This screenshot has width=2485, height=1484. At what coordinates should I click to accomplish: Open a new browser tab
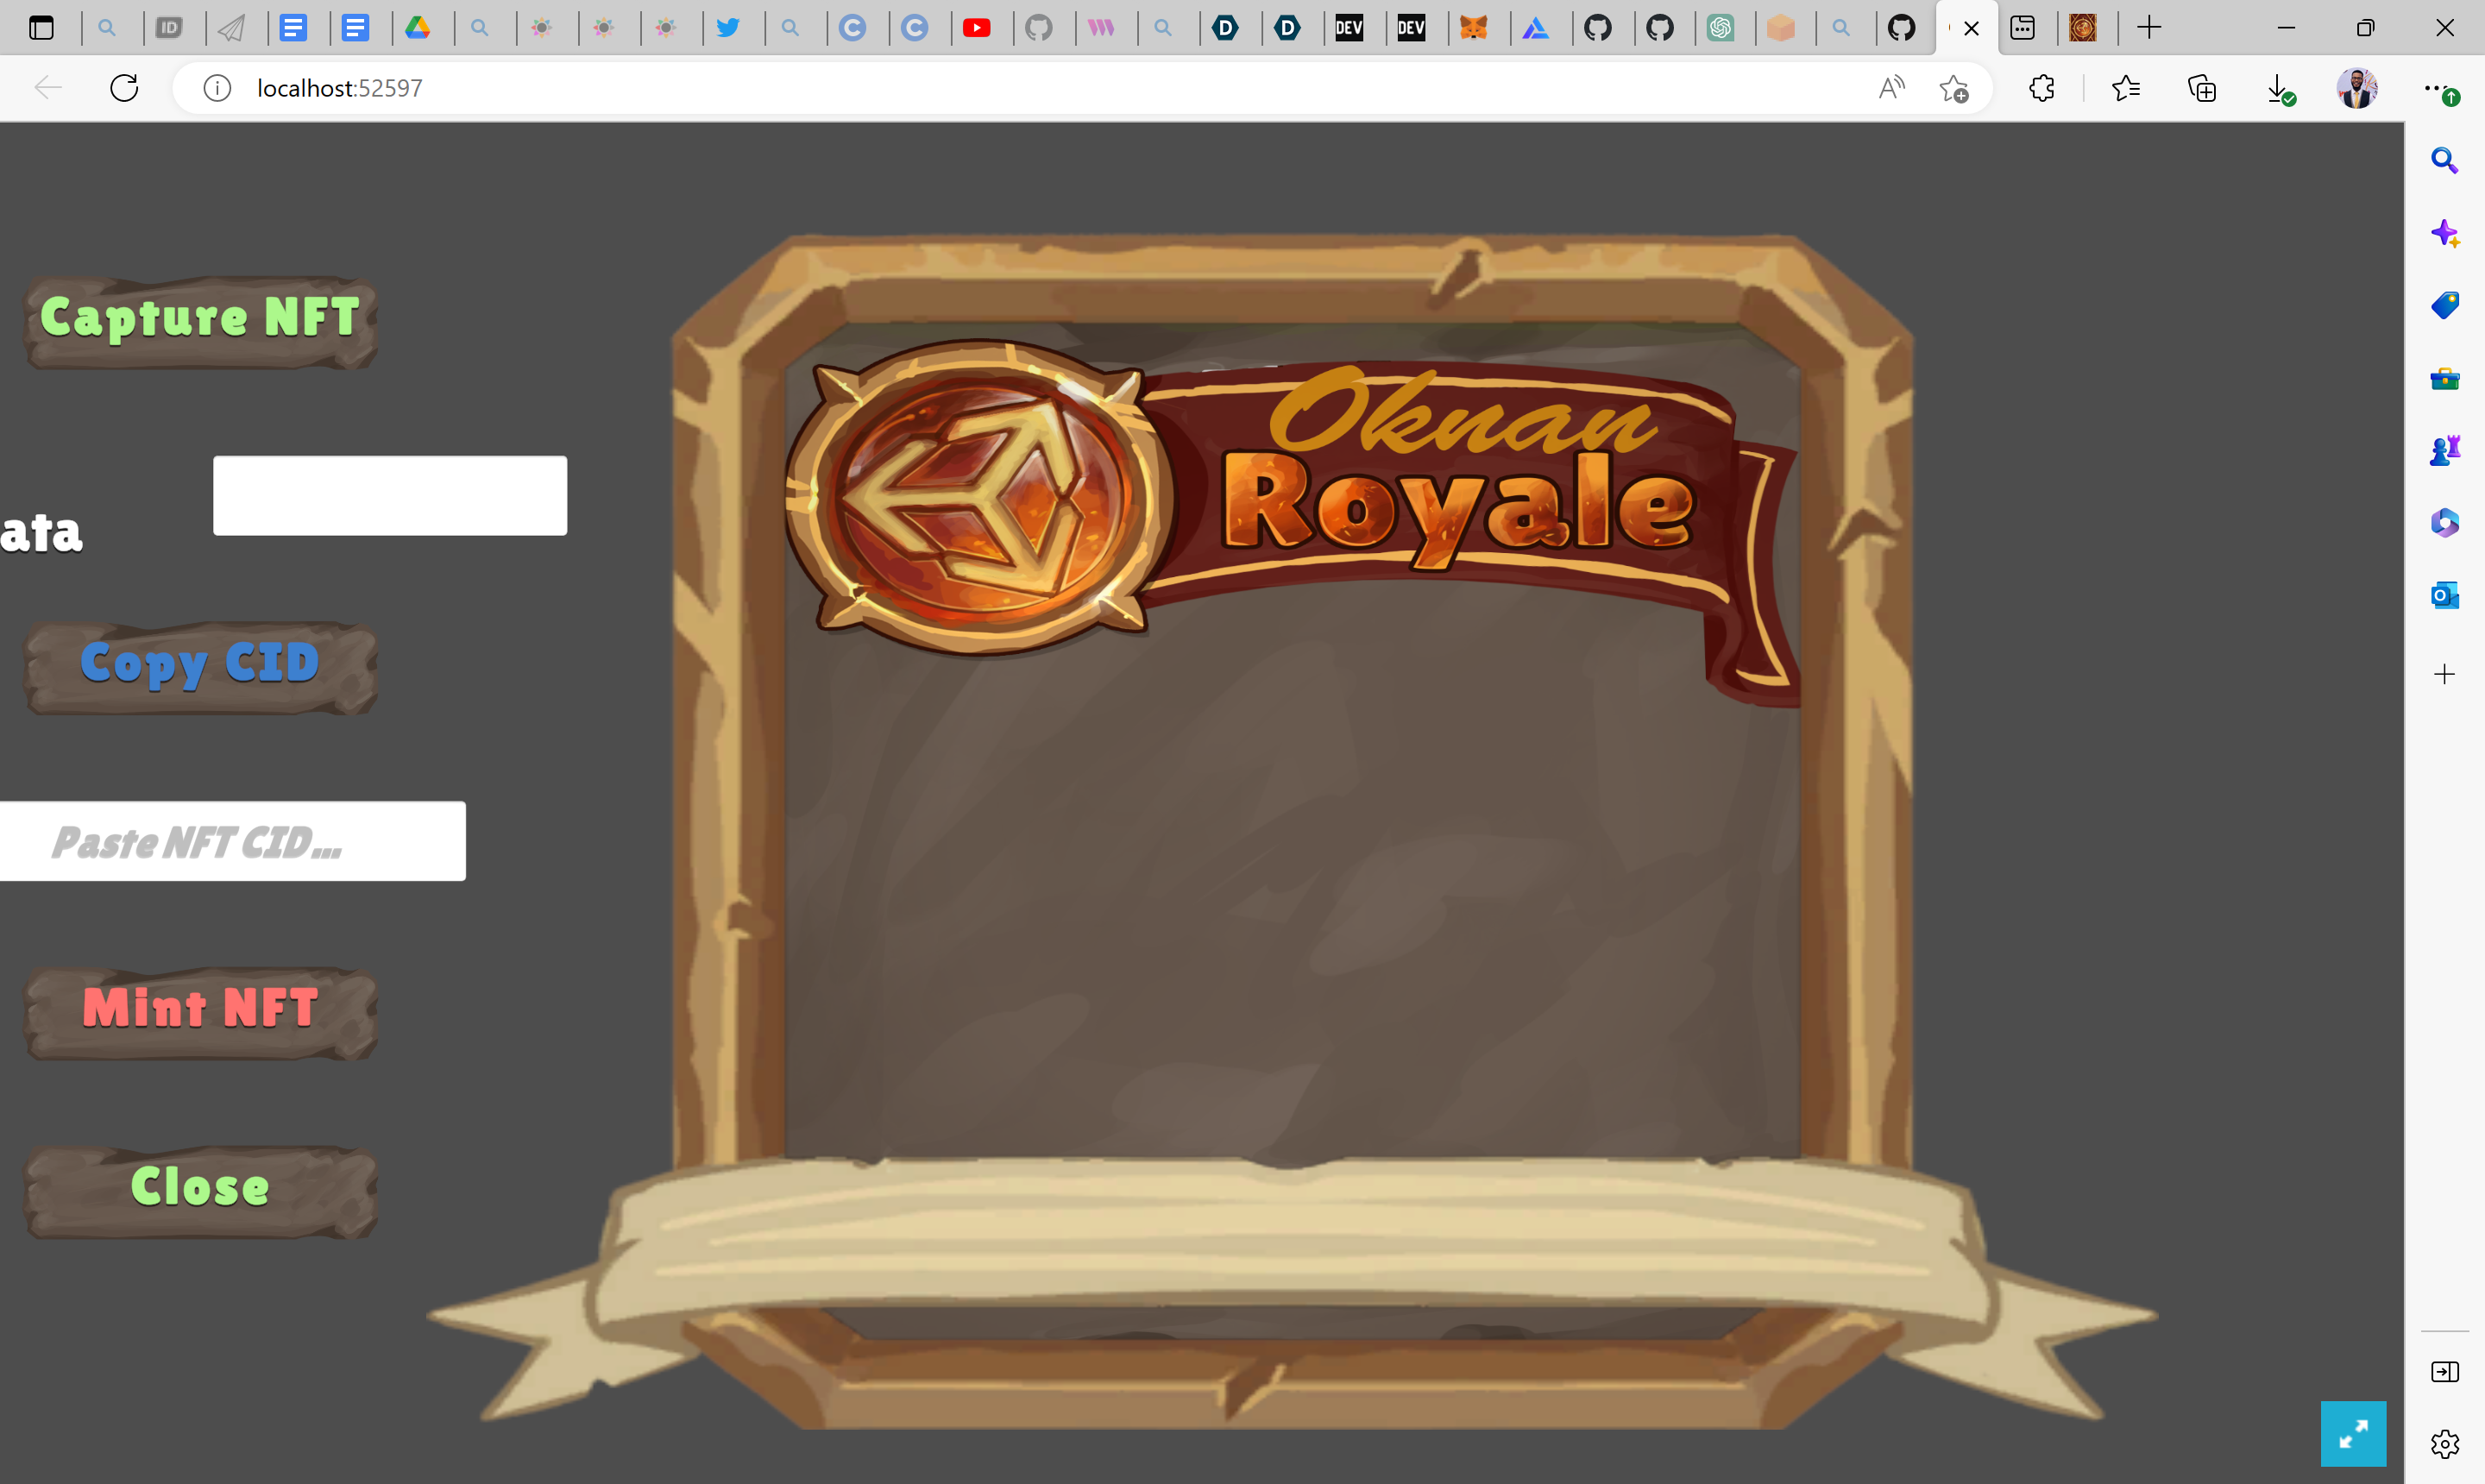point(2148,28)
